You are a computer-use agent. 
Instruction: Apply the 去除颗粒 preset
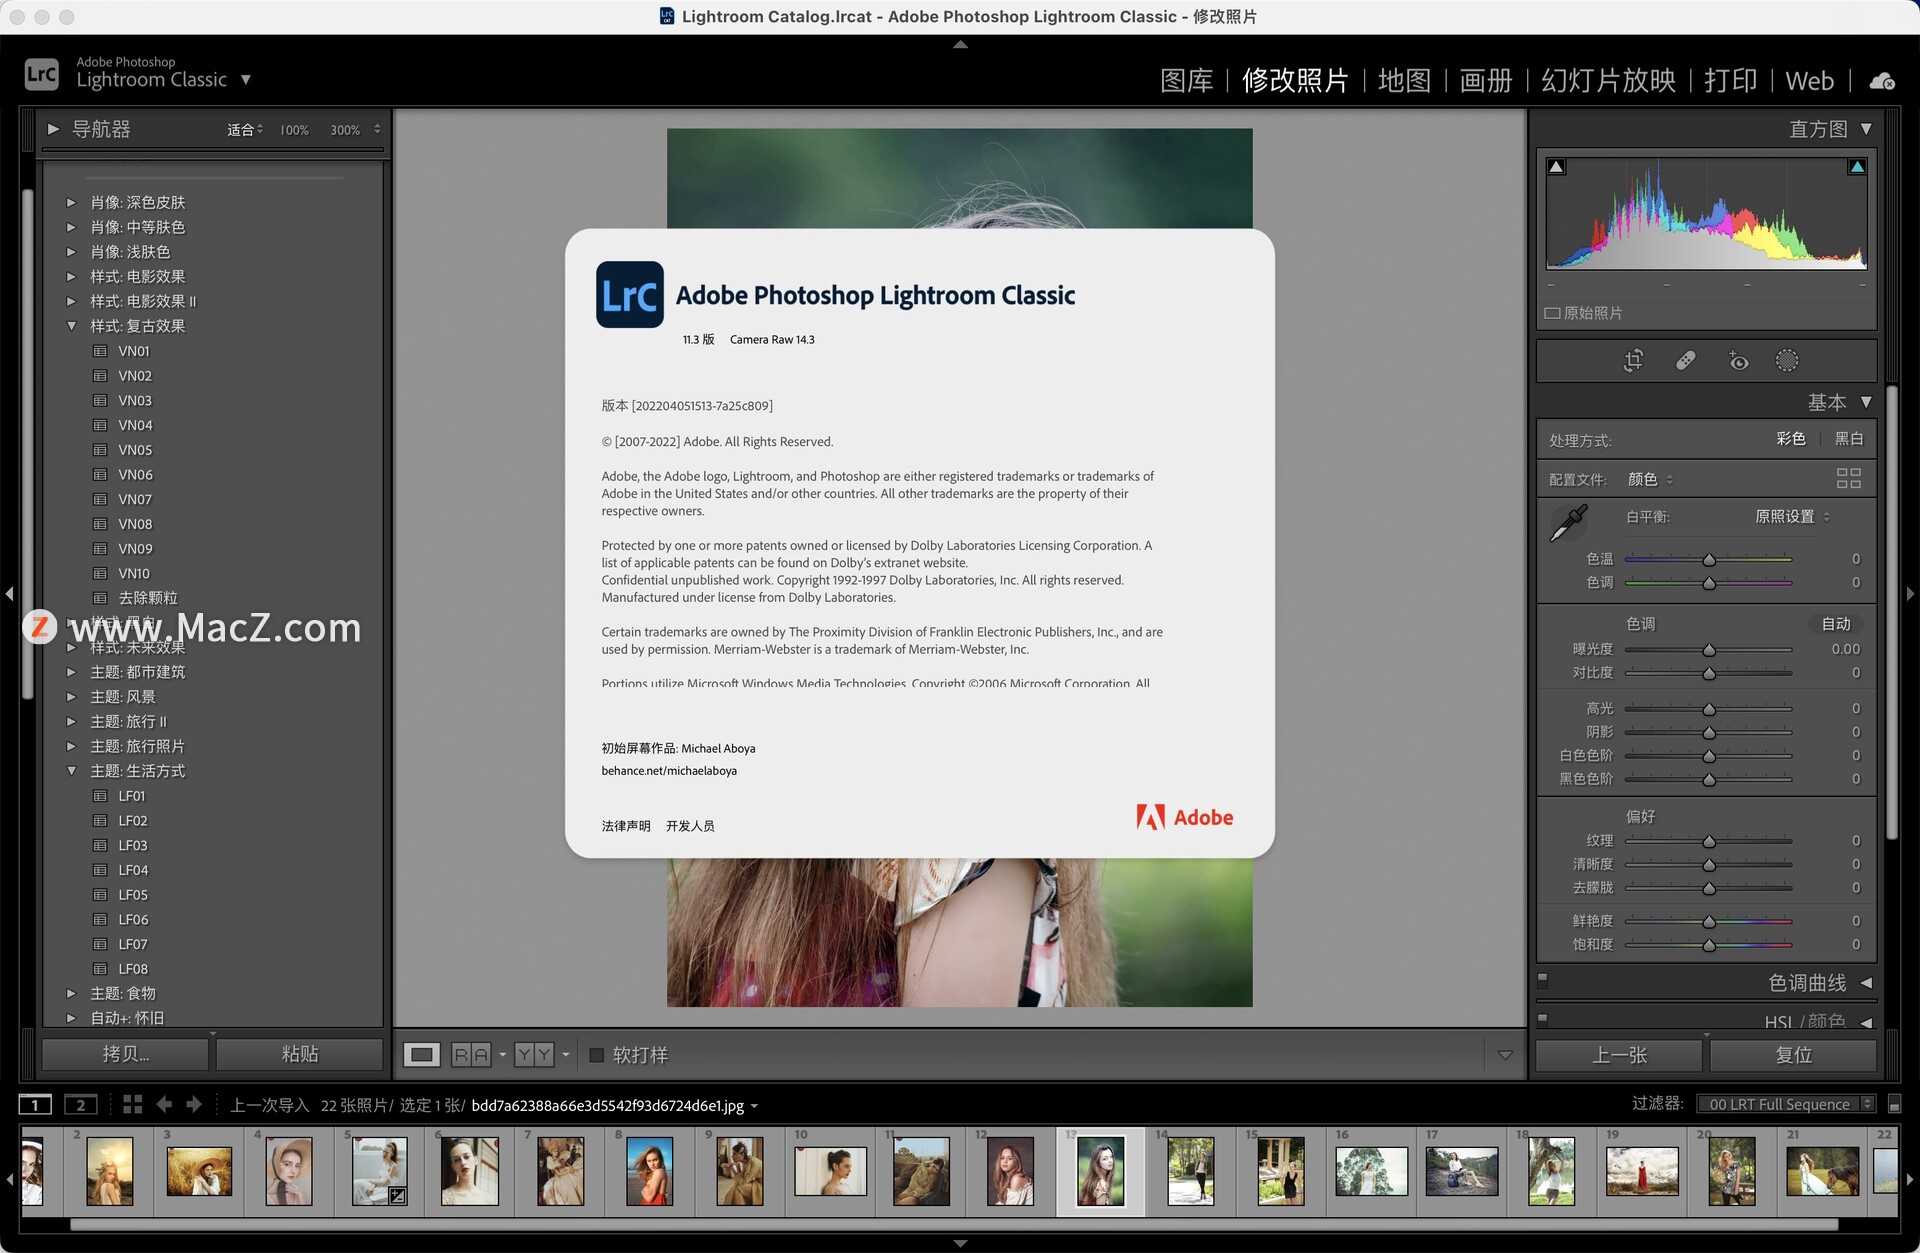pyautogui.click(x=148, y=598)
